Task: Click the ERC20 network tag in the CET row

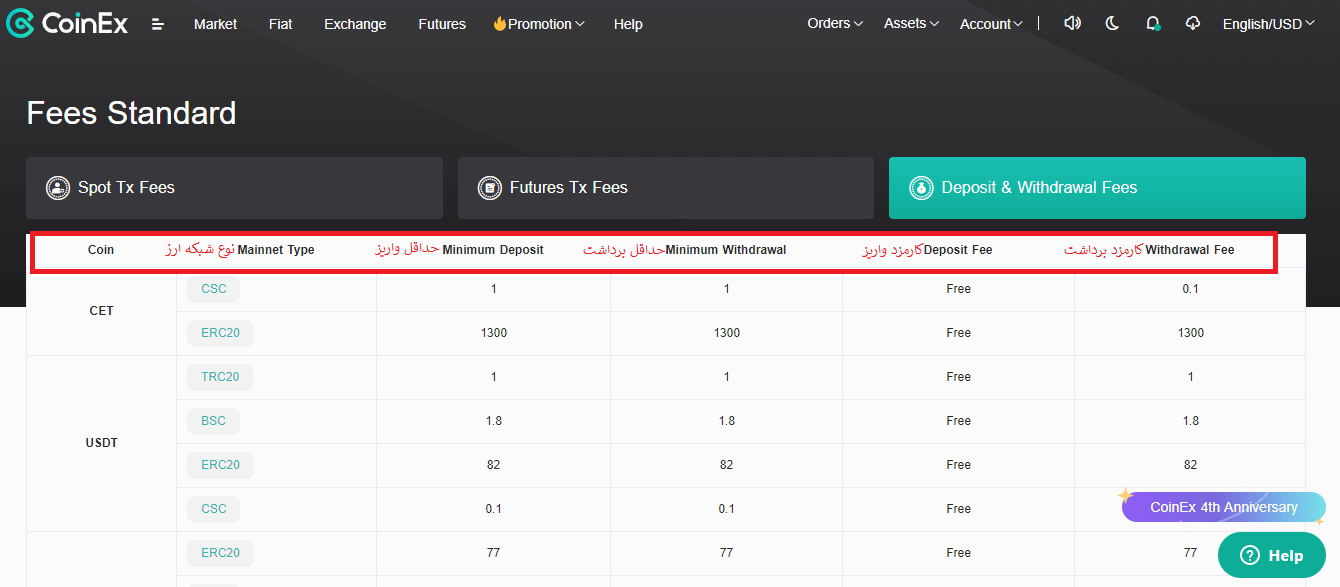Action: tap(221, 333)
